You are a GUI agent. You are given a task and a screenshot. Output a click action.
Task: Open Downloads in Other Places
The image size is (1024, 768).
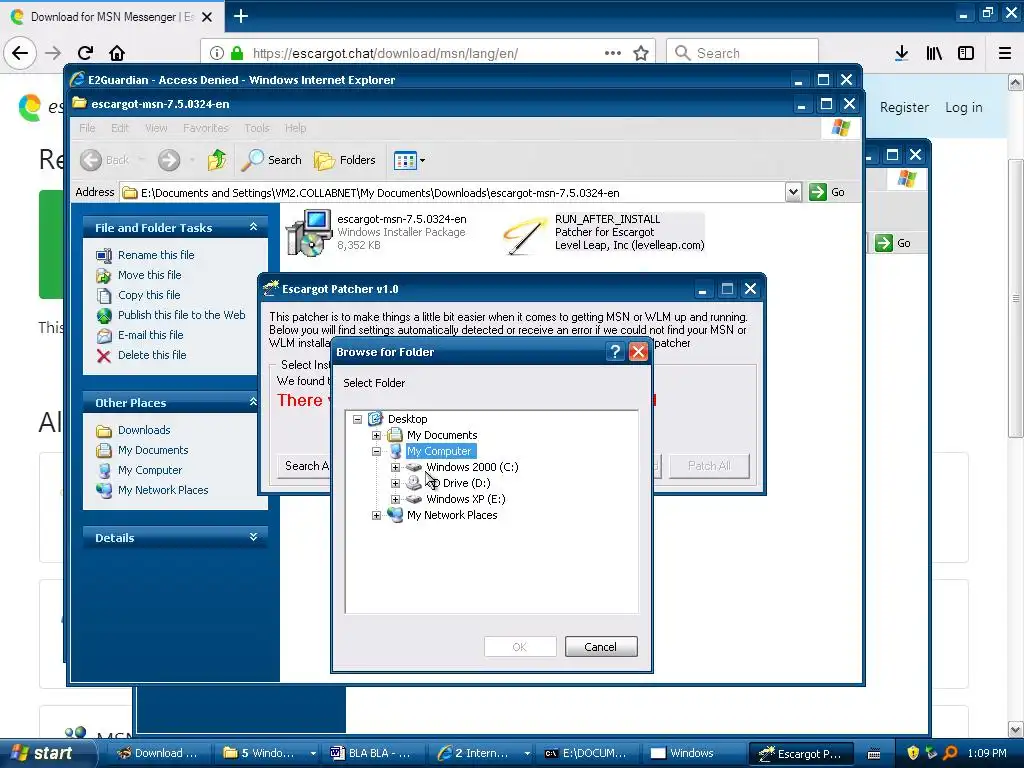[x=144, y=430]
